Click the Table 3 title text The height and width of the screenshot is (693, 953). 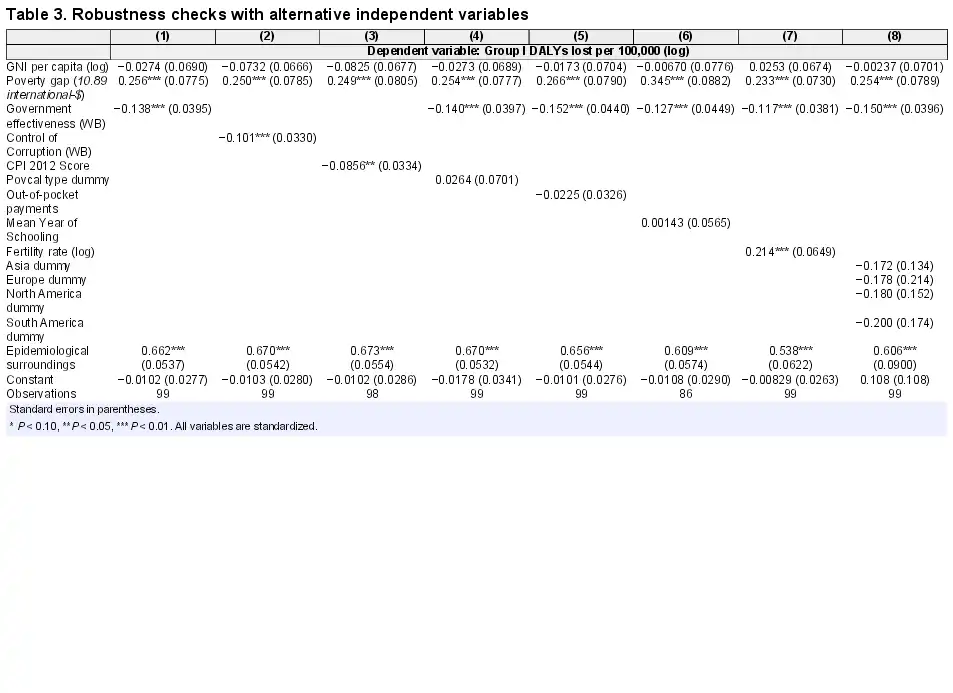click(x=267, y=14)
